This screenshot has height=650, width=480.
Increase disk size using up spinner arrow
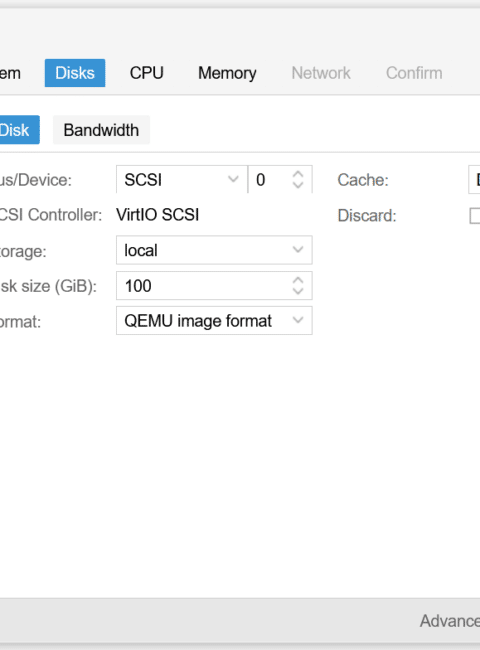click(x=298, y=281)
